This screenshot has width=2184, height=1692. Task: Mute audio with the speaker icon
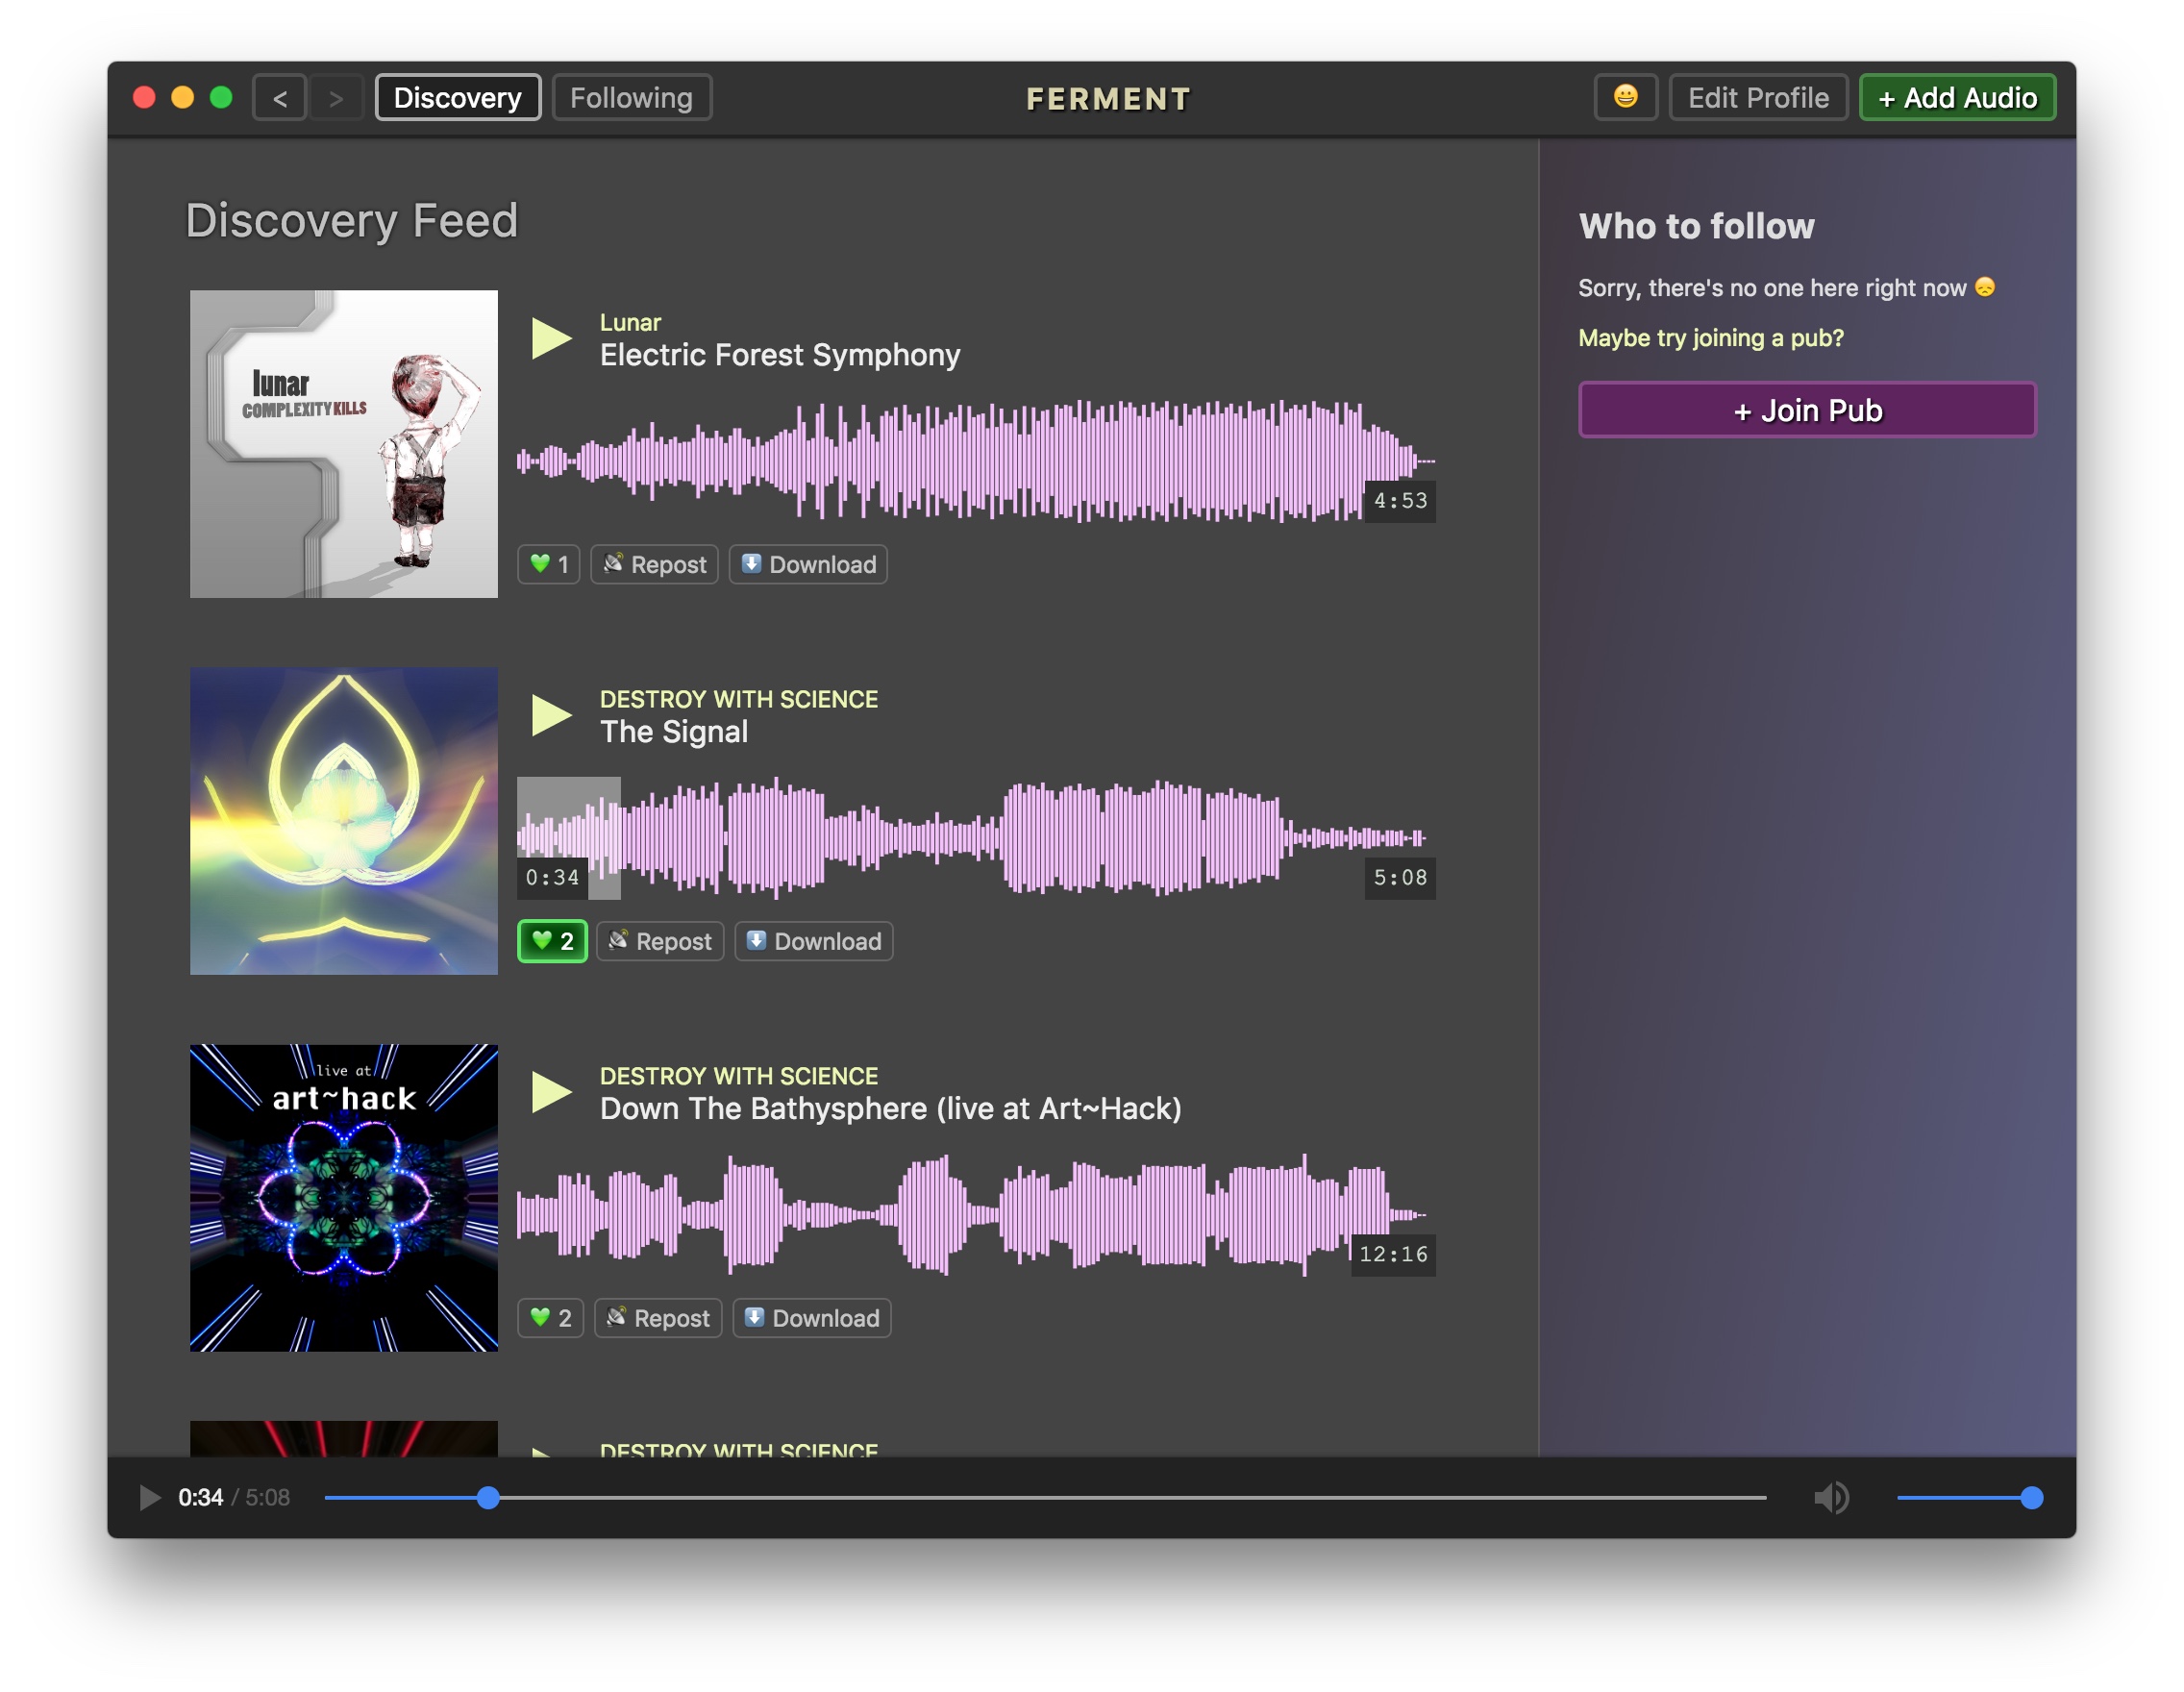coord(1831,1498)
